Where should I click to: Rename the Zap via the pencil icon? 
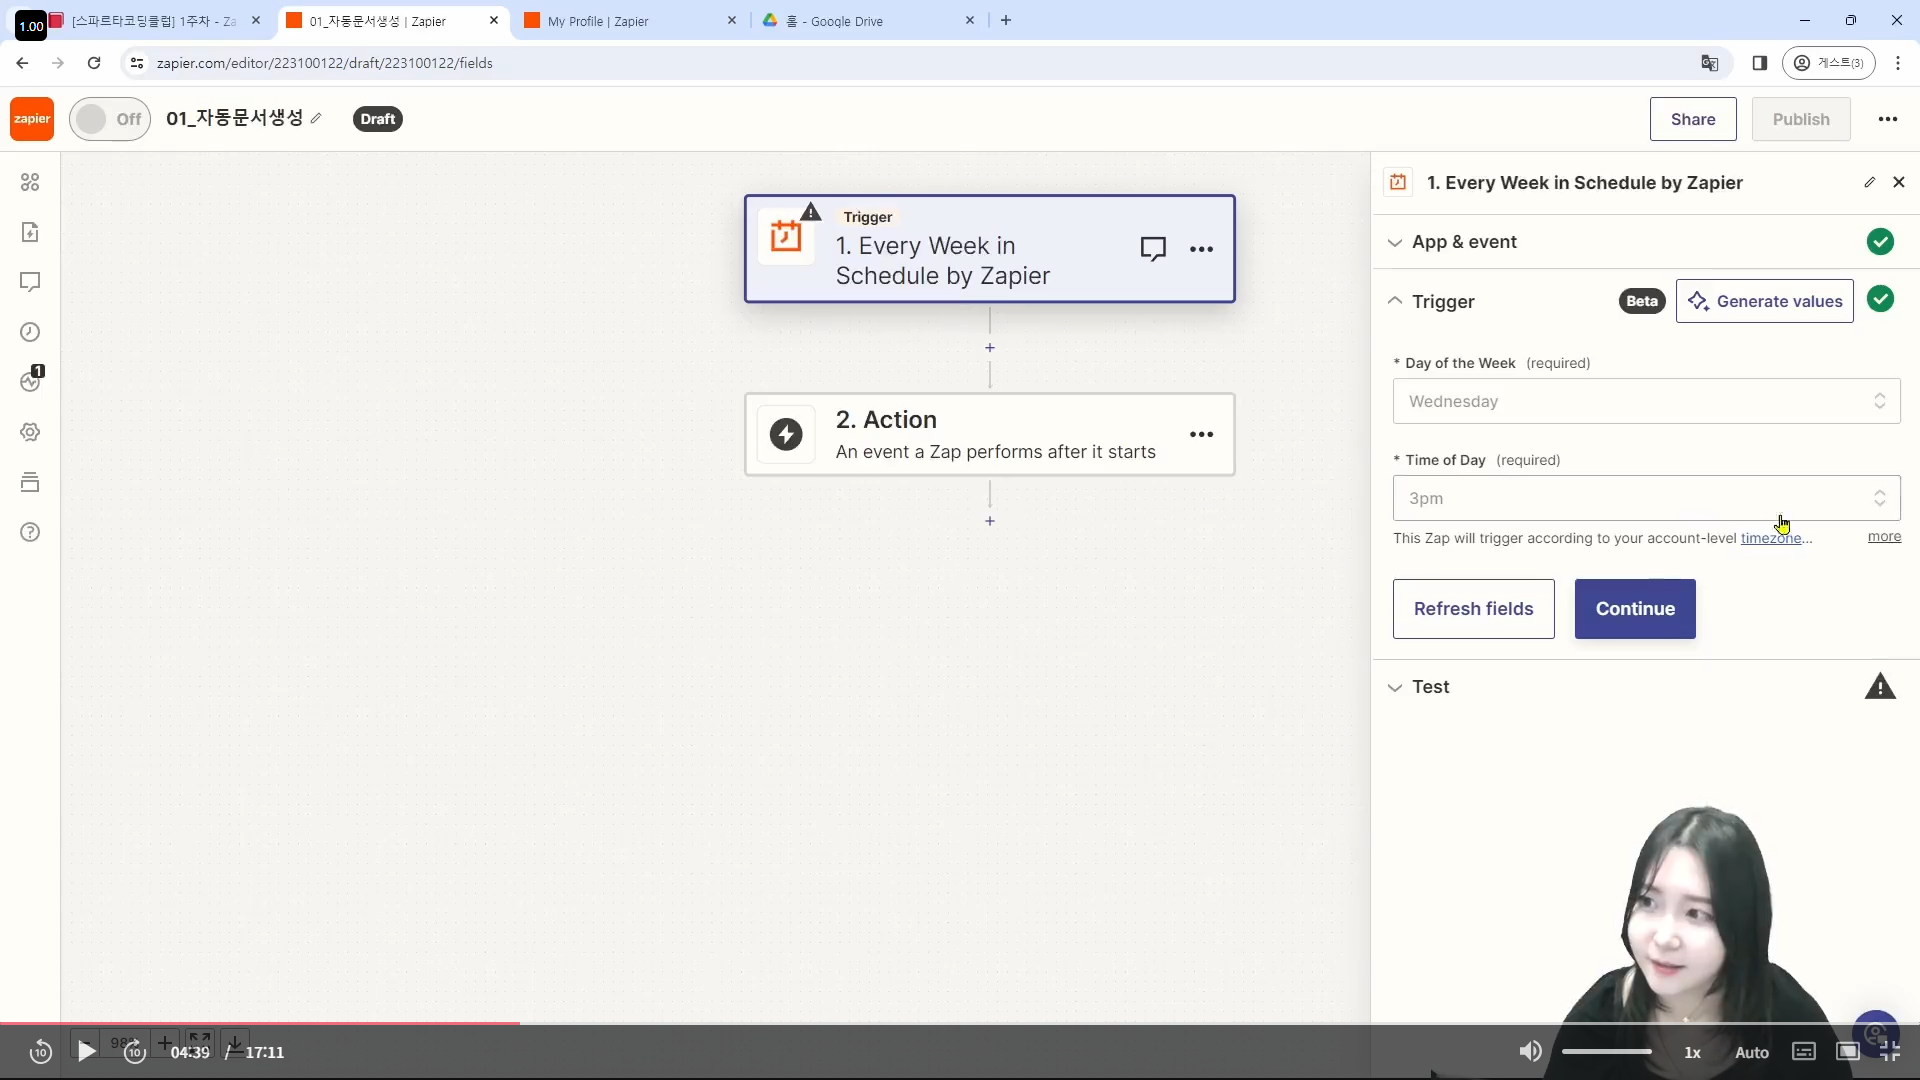pos(316,118)
